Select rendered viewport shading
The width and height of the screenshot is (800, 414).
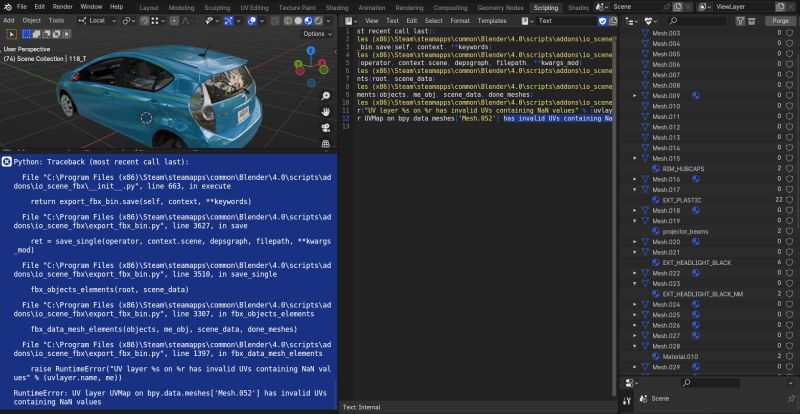pos(318,20)
